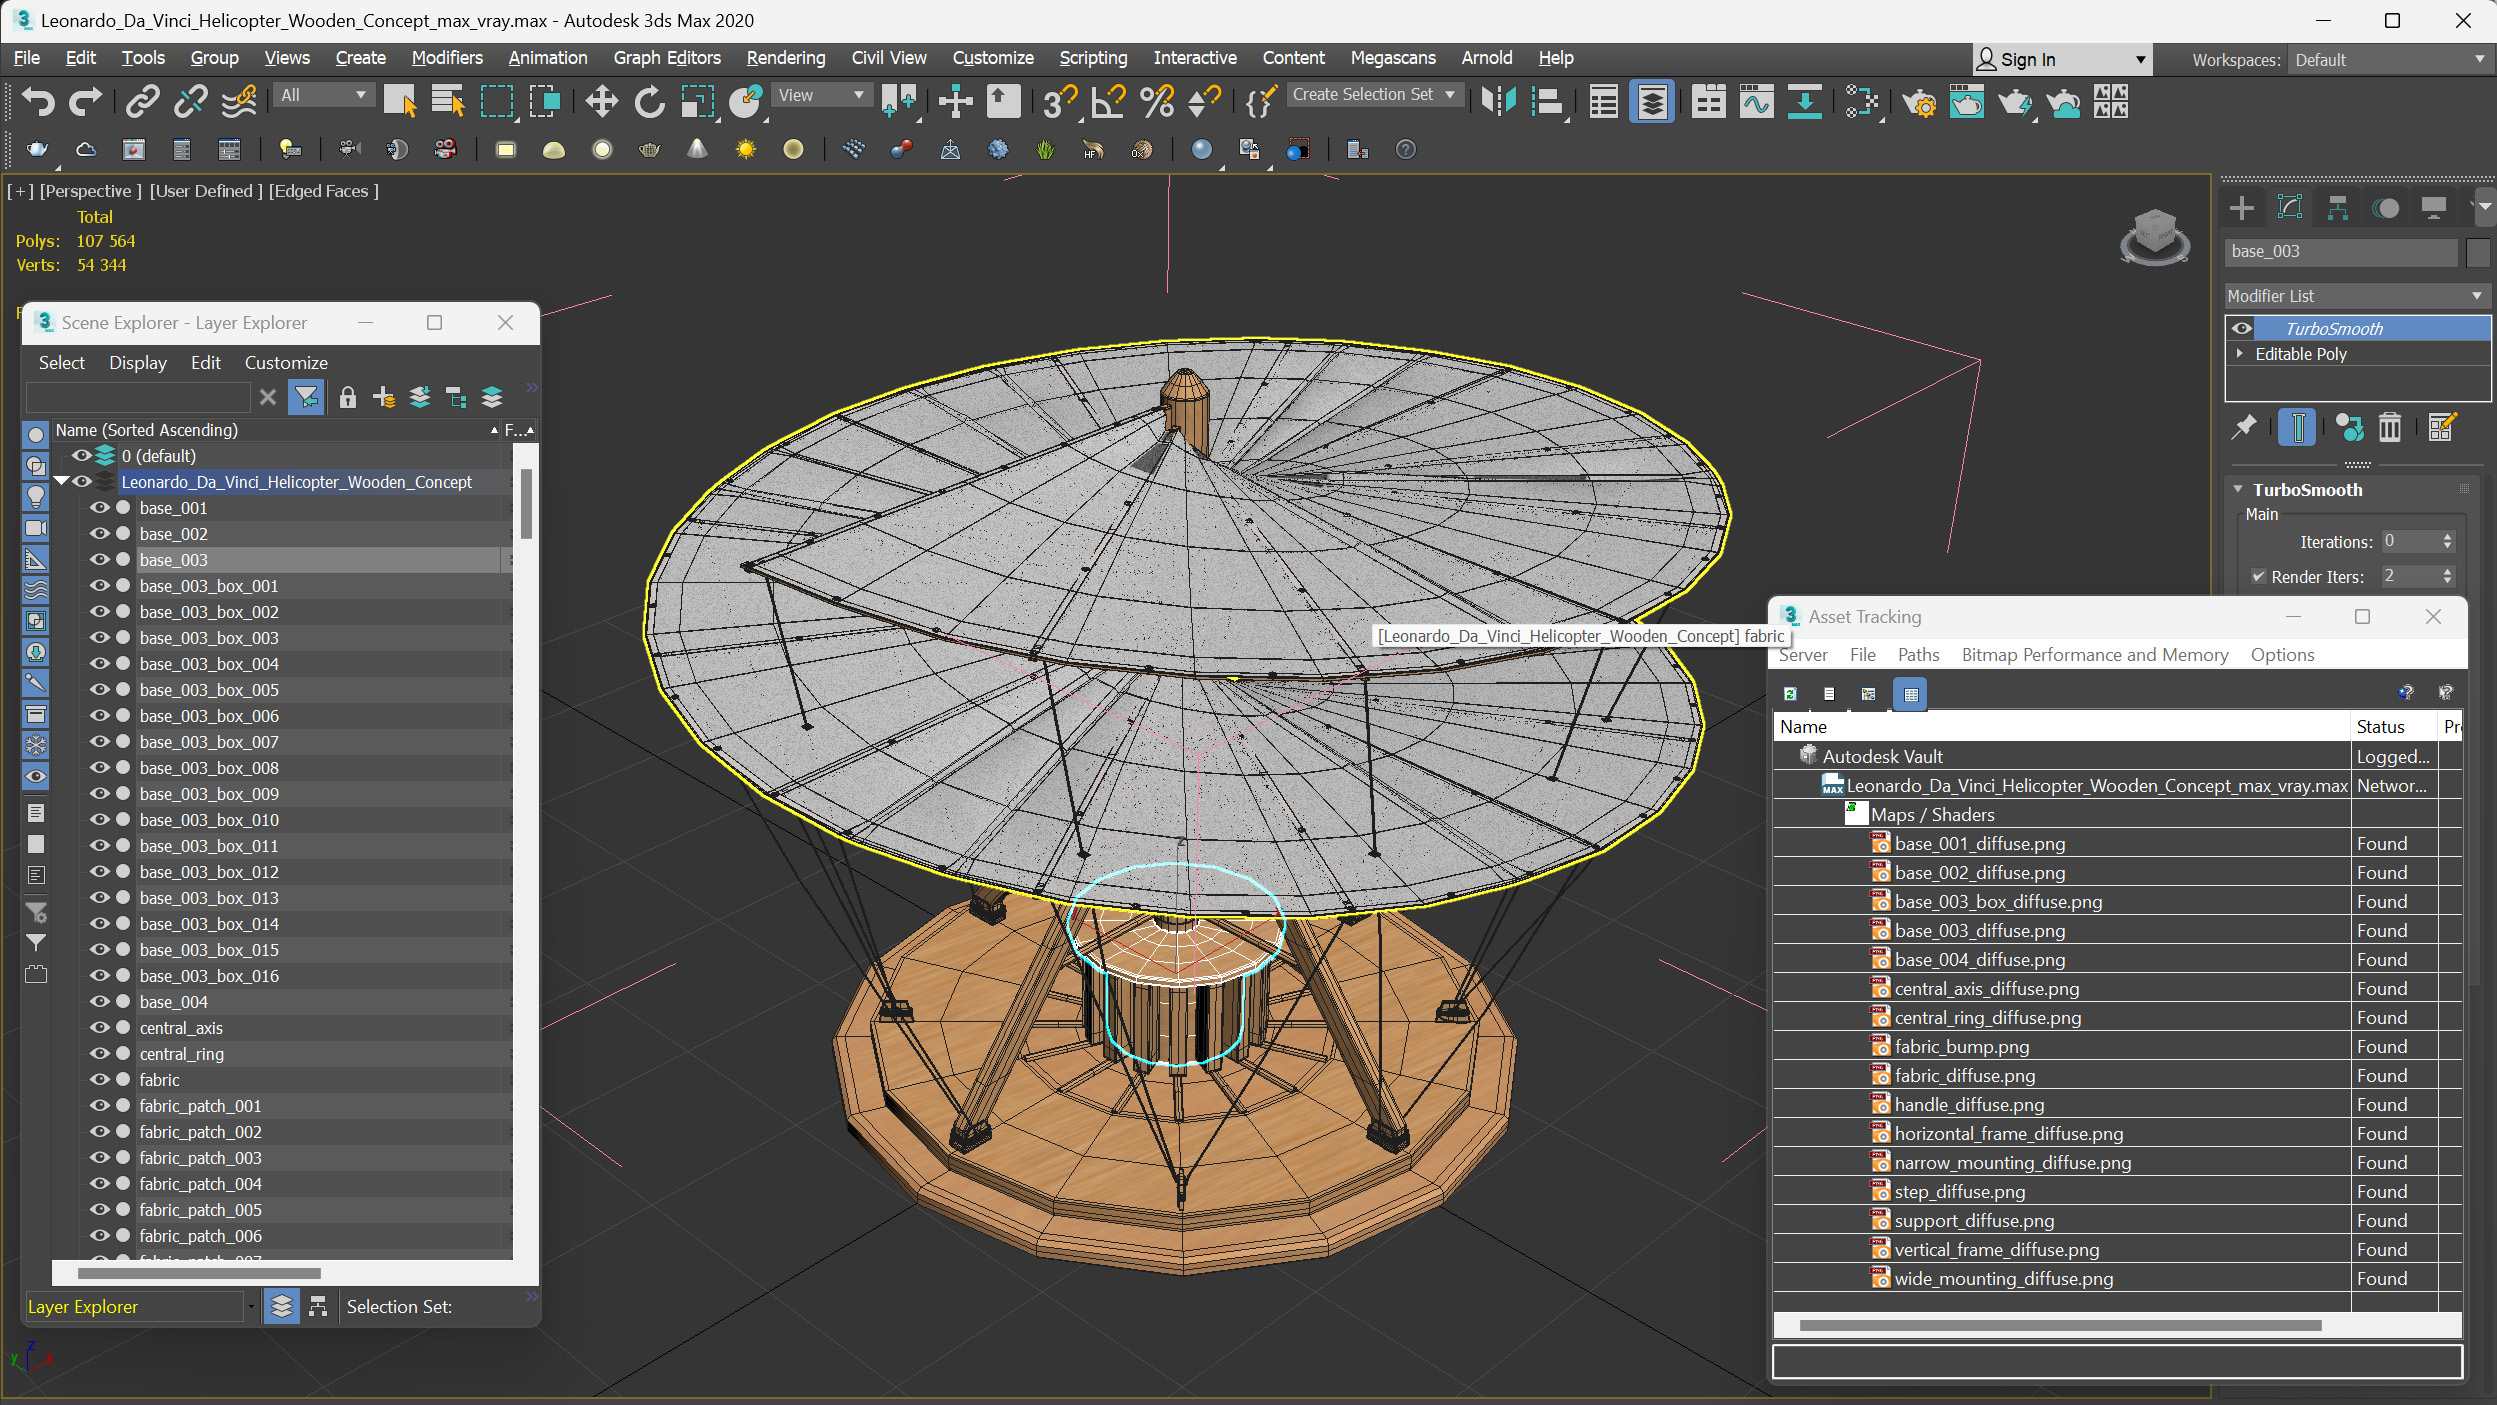Click the object color swatch beside base_003
2497x1405 pixels.
tap(2477, 252)
